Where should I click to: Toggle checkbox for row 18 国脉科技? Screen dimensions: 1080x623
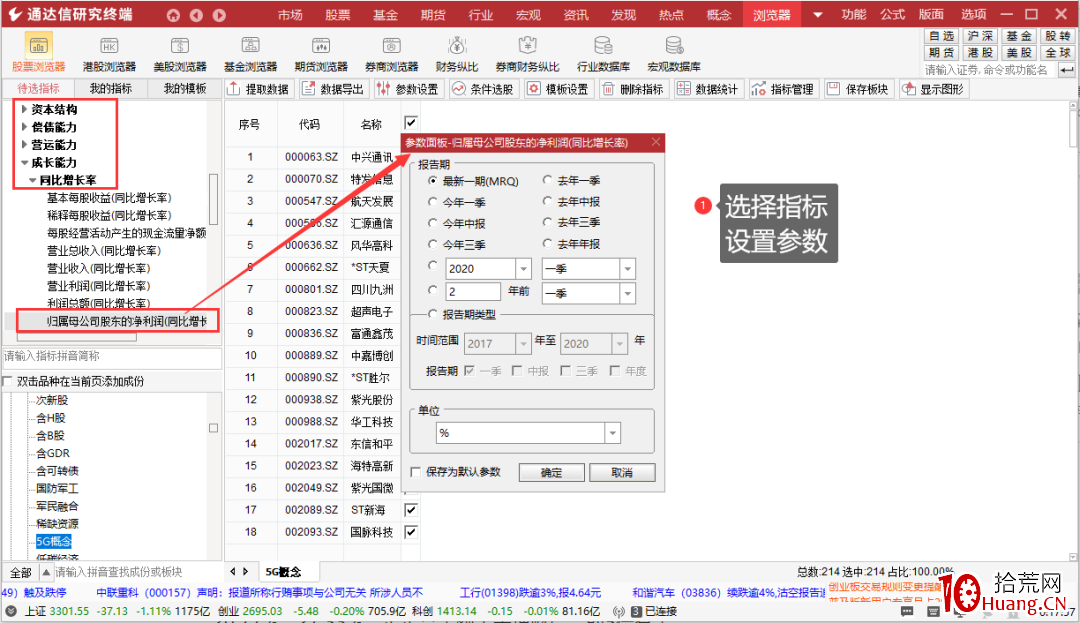pos(411,532)
